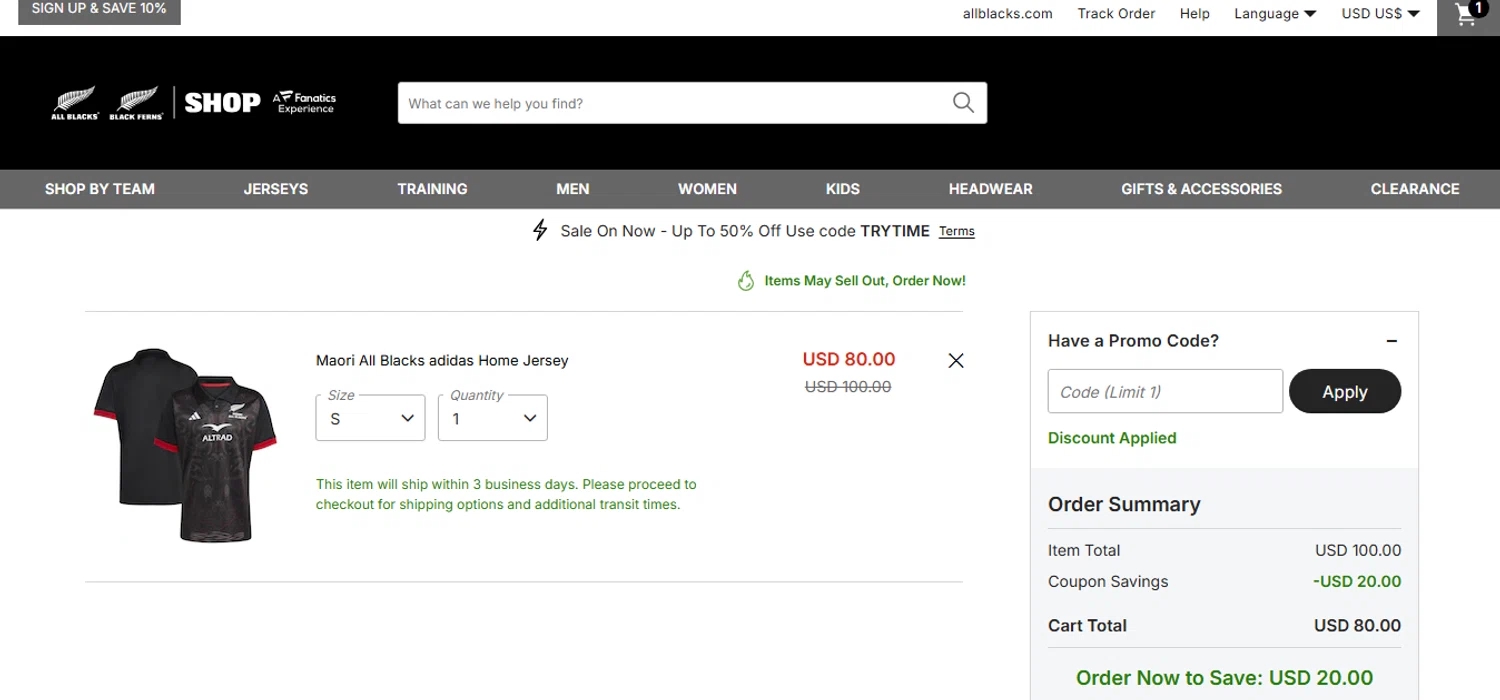Click the Order Now to Save text

(x=1225, y=678)
